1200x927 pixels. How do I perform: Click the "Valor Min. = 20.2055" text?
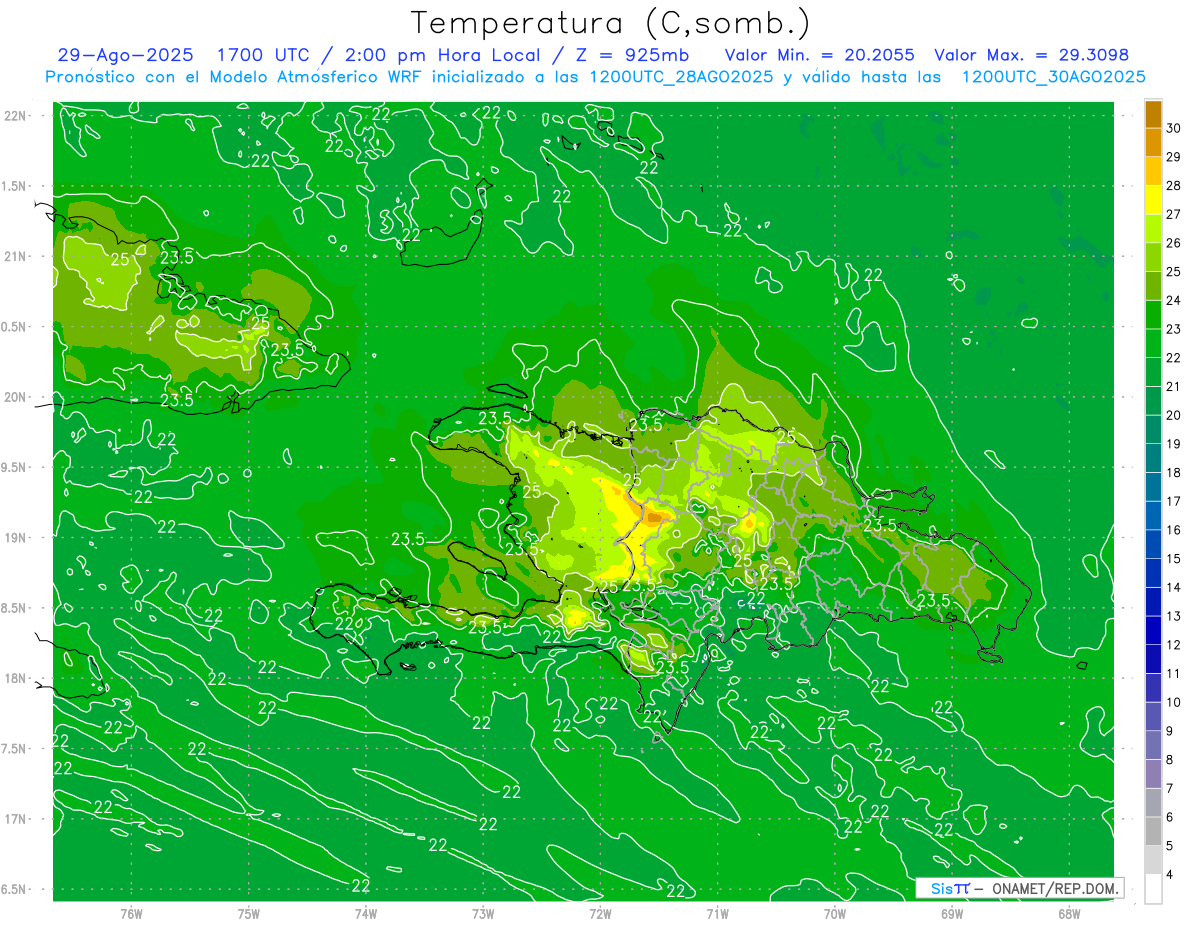click(x=819, y=56)
